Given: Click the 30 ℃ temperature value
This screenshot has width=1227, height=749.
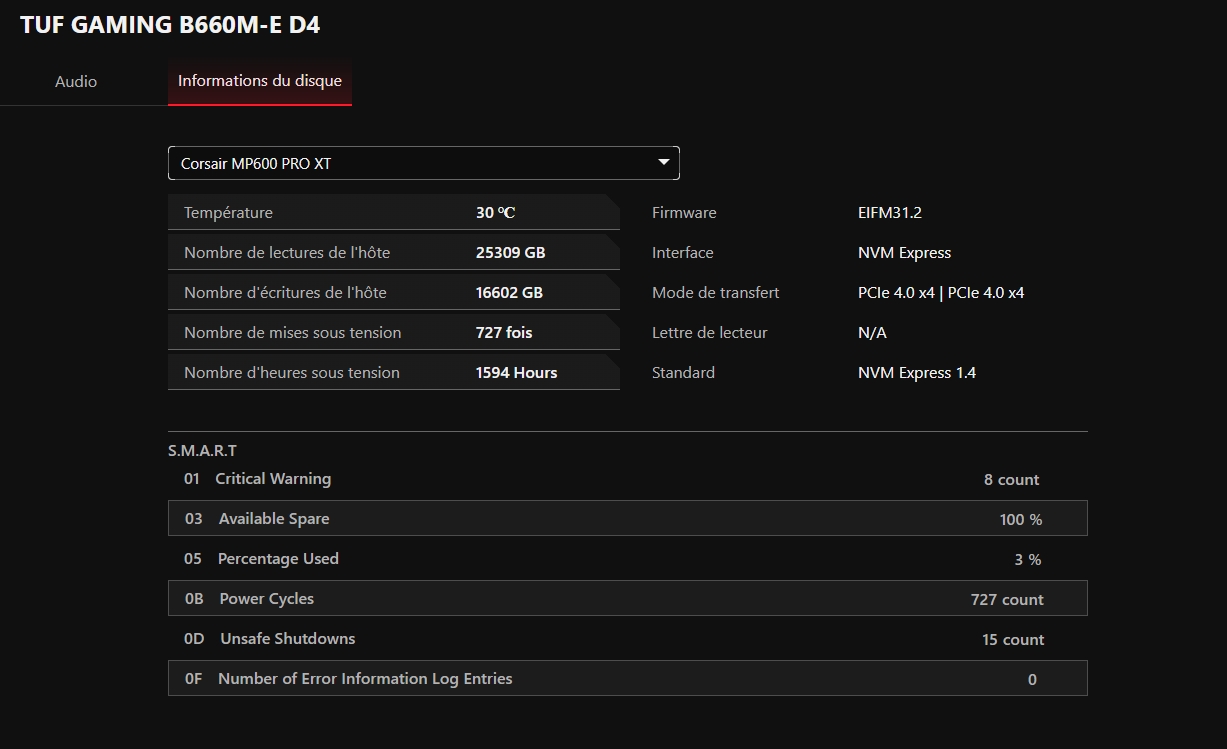Looking at the screenshot, I should [x=495, y=213].
